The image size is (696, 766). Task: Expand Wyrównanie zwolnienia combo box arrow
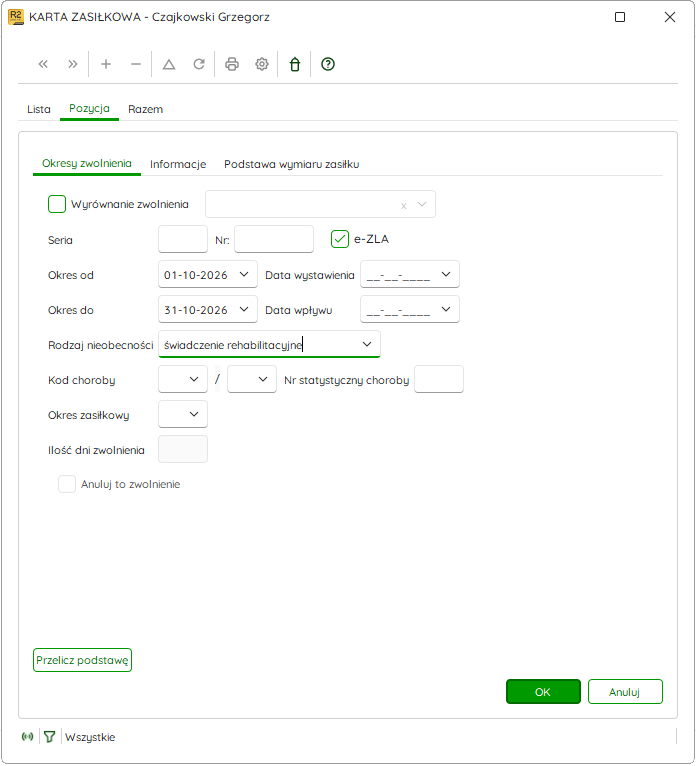point(422,204)
